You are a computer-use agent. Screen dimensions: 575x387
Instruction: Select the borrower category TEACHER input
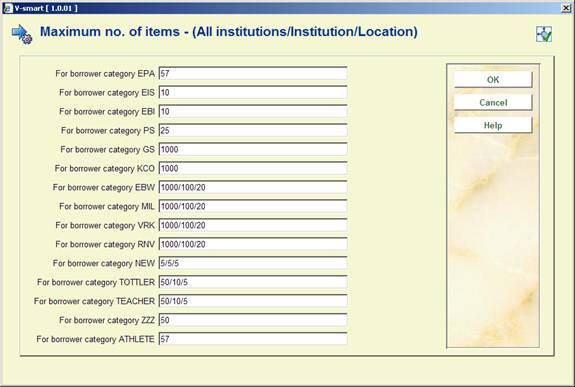point(253,301)
